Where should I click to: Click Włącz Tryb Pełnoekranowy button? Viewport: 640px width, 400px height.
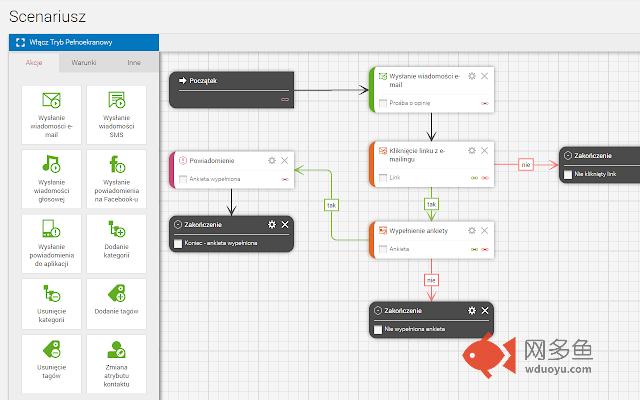[x=84, y=42]
